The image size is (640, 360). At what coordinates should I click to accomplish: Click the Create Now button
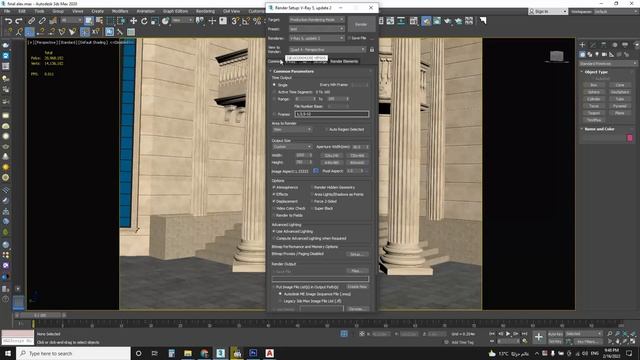[x=357, y=287]
